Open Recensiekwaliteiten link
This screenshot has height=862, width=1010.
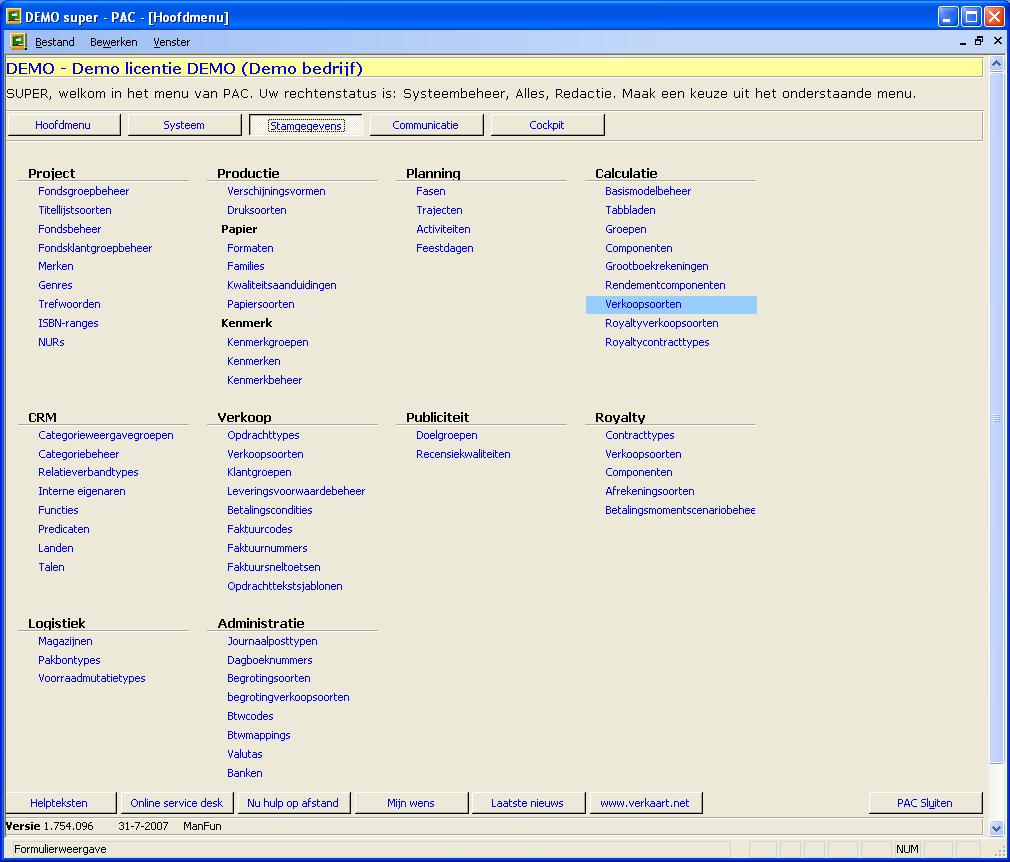(x=463, y=454)
